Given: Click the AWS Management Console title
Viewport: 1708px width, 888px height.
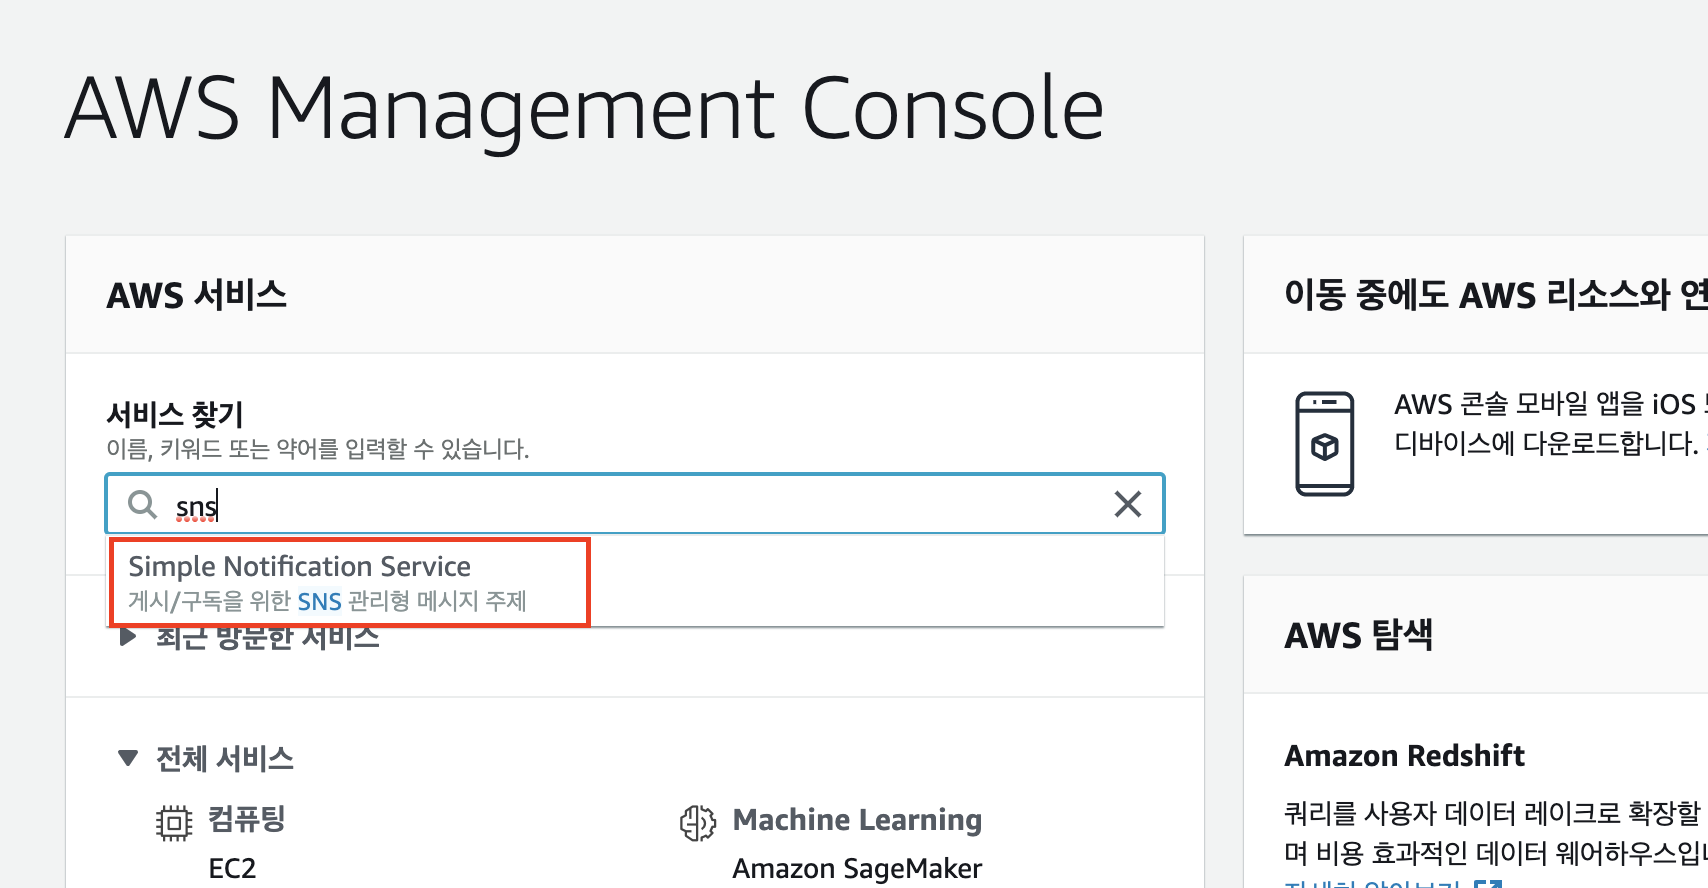Looking at the screenshot, I should [584, 108].
